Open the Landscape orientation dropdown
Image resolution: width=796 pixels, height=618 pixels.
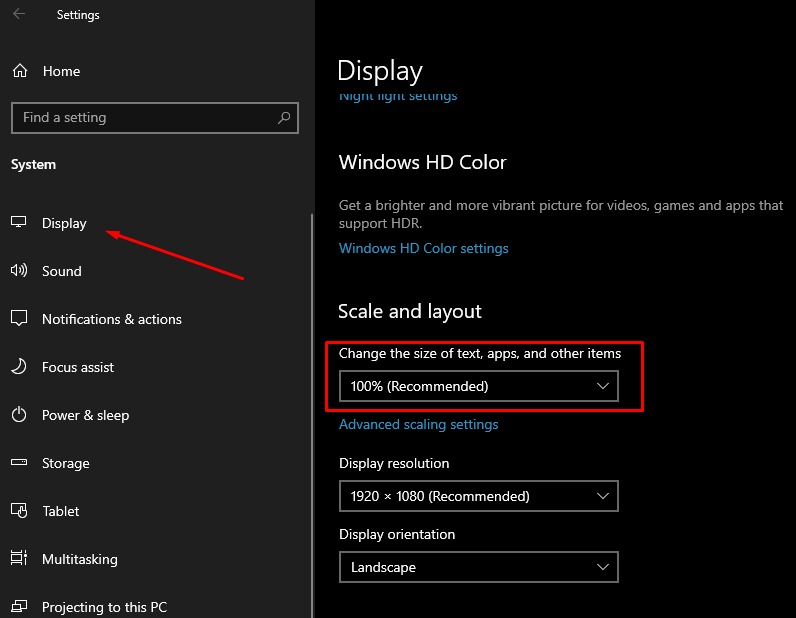(479, 567)
